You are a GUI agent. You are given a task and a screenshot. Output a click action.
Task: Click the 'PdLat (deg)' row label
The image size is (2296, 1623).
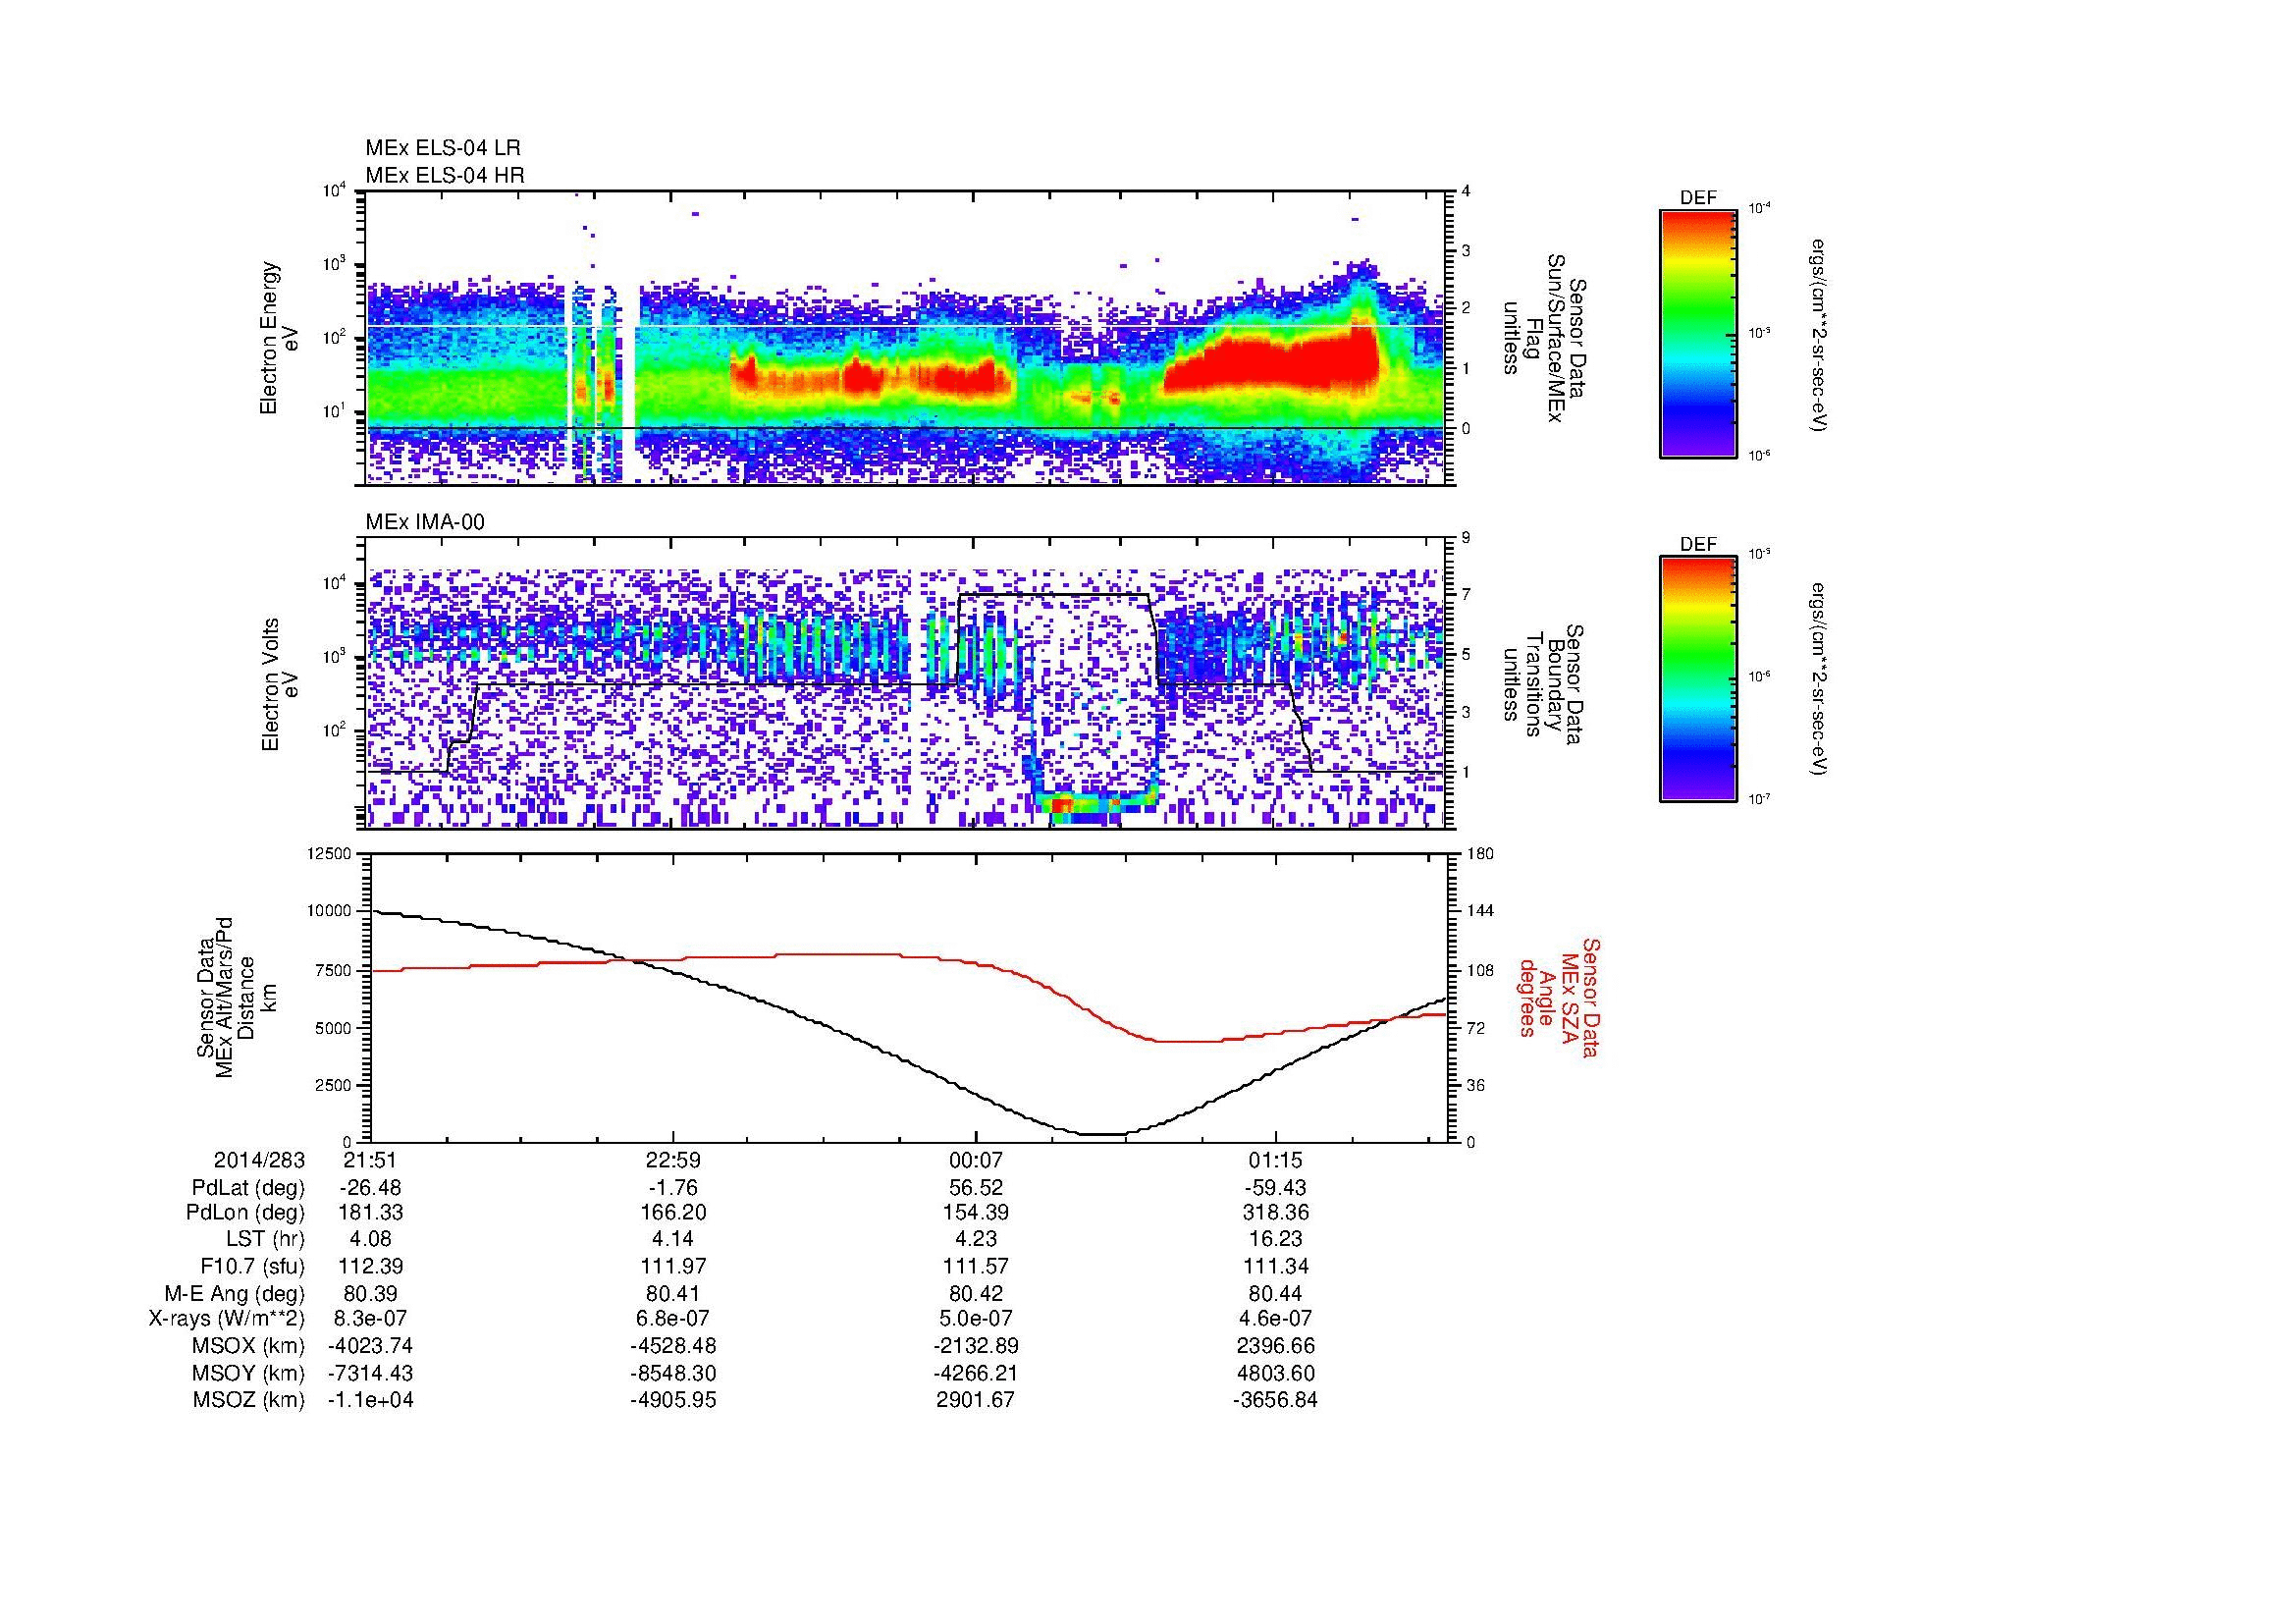tap(248, 1188)
